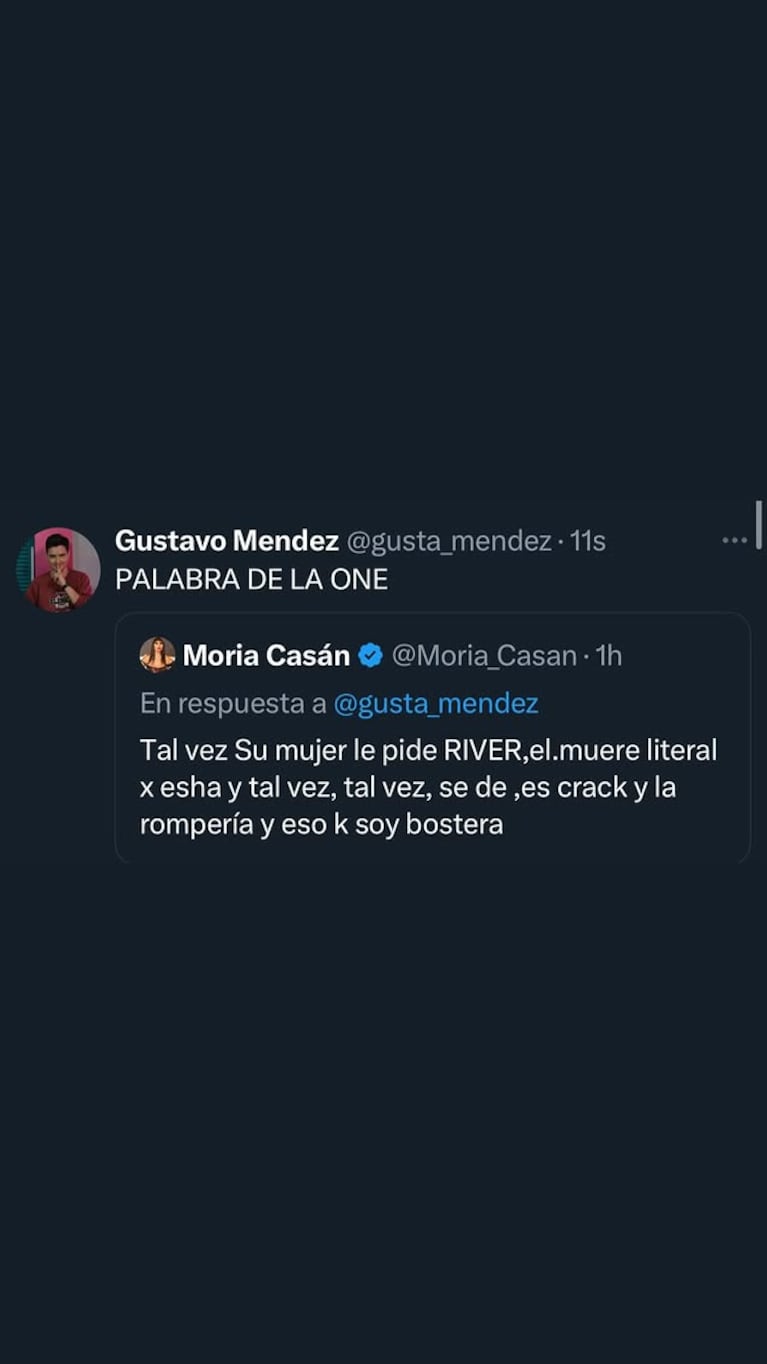The image size is (767, 1364).
Task: Open Gustavo Mendez's profile picture
Action: coord(59,569)
